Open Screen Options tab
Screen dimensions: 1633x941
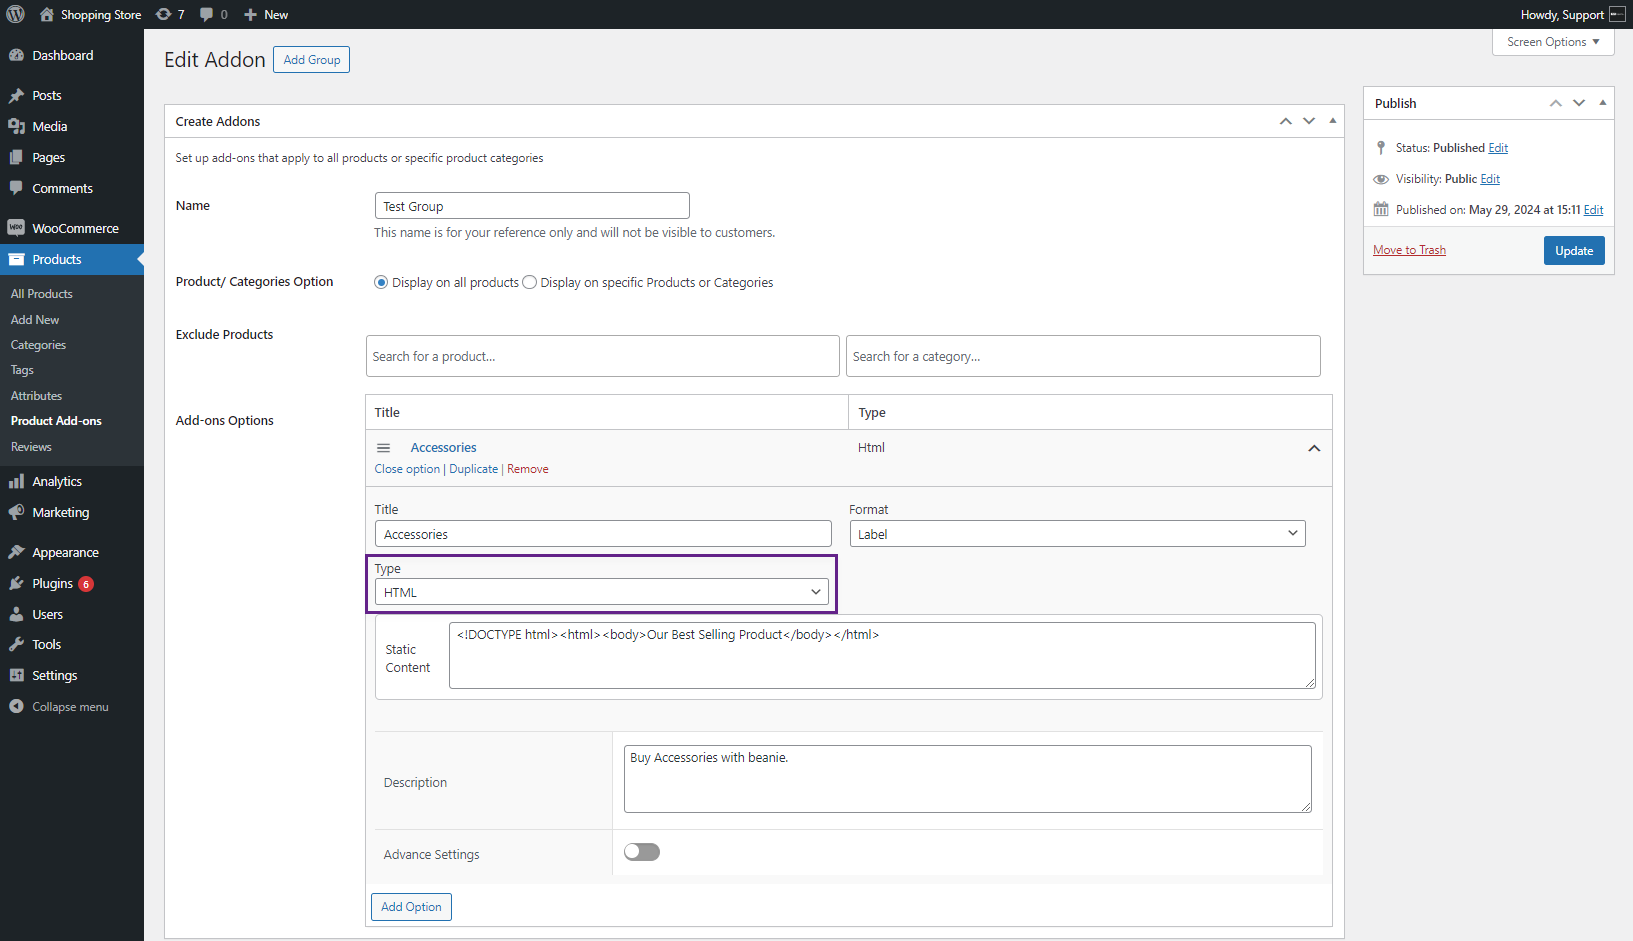1553,42
